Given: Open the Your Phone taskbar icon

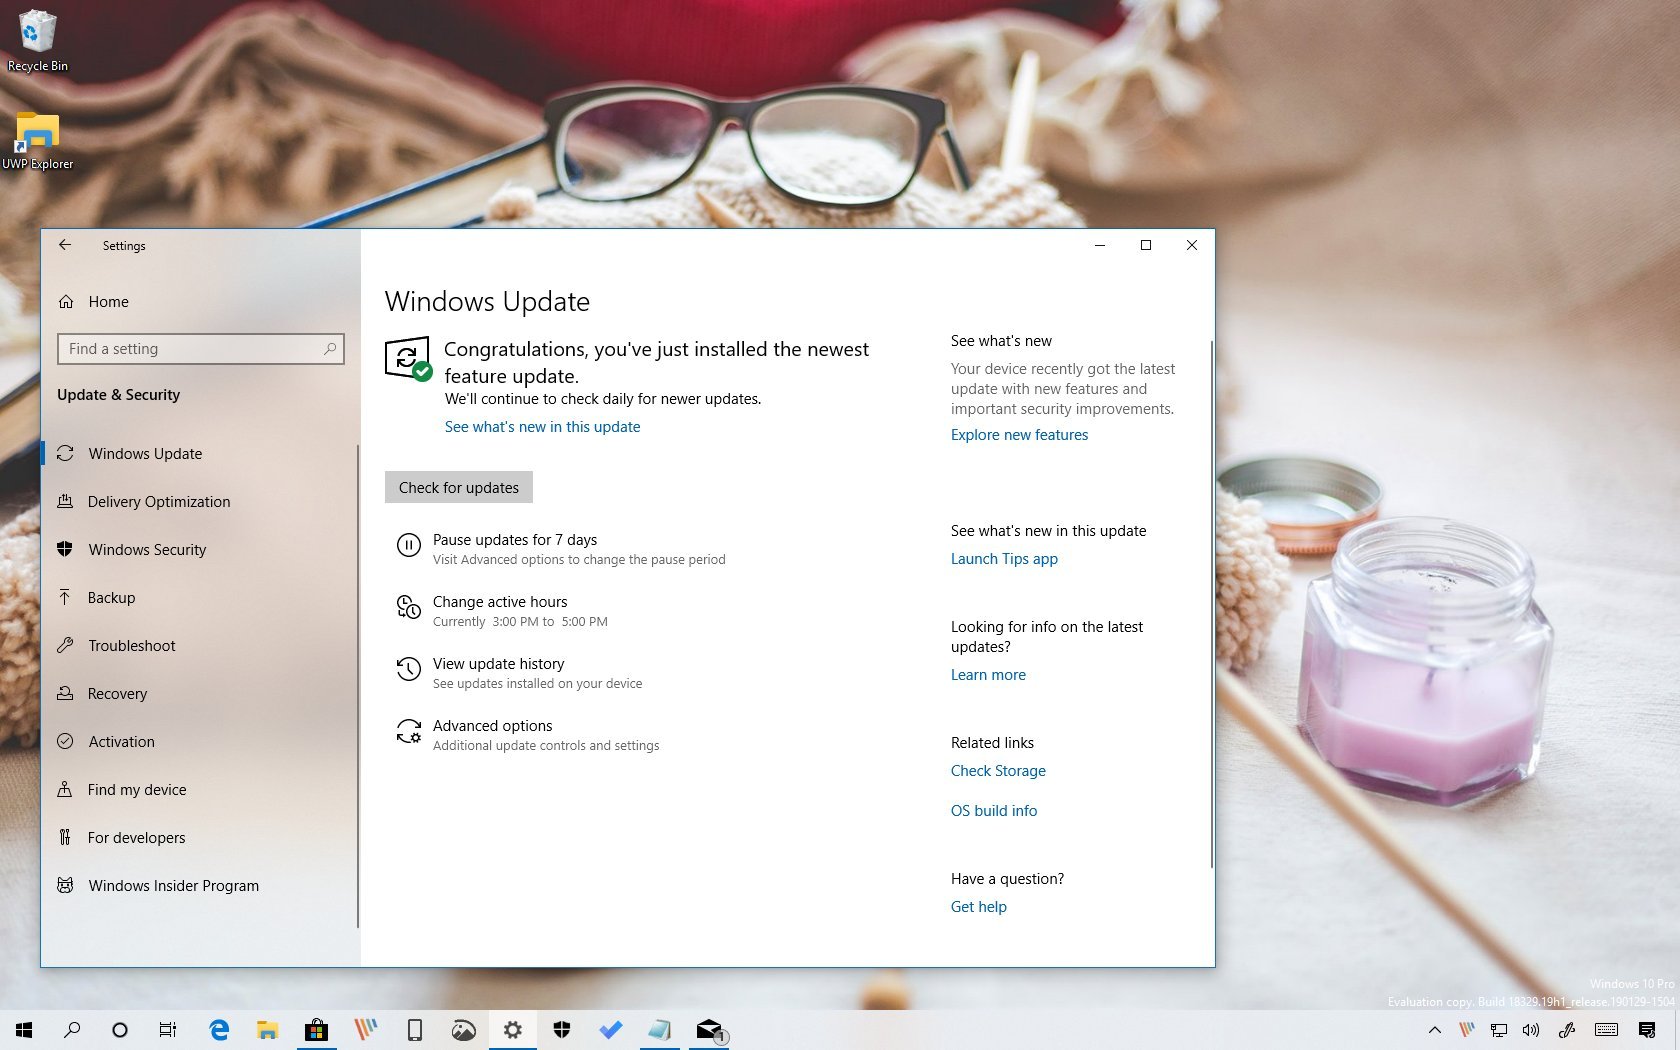Looking at the screenshot, I should click(x=414, y=1030).
